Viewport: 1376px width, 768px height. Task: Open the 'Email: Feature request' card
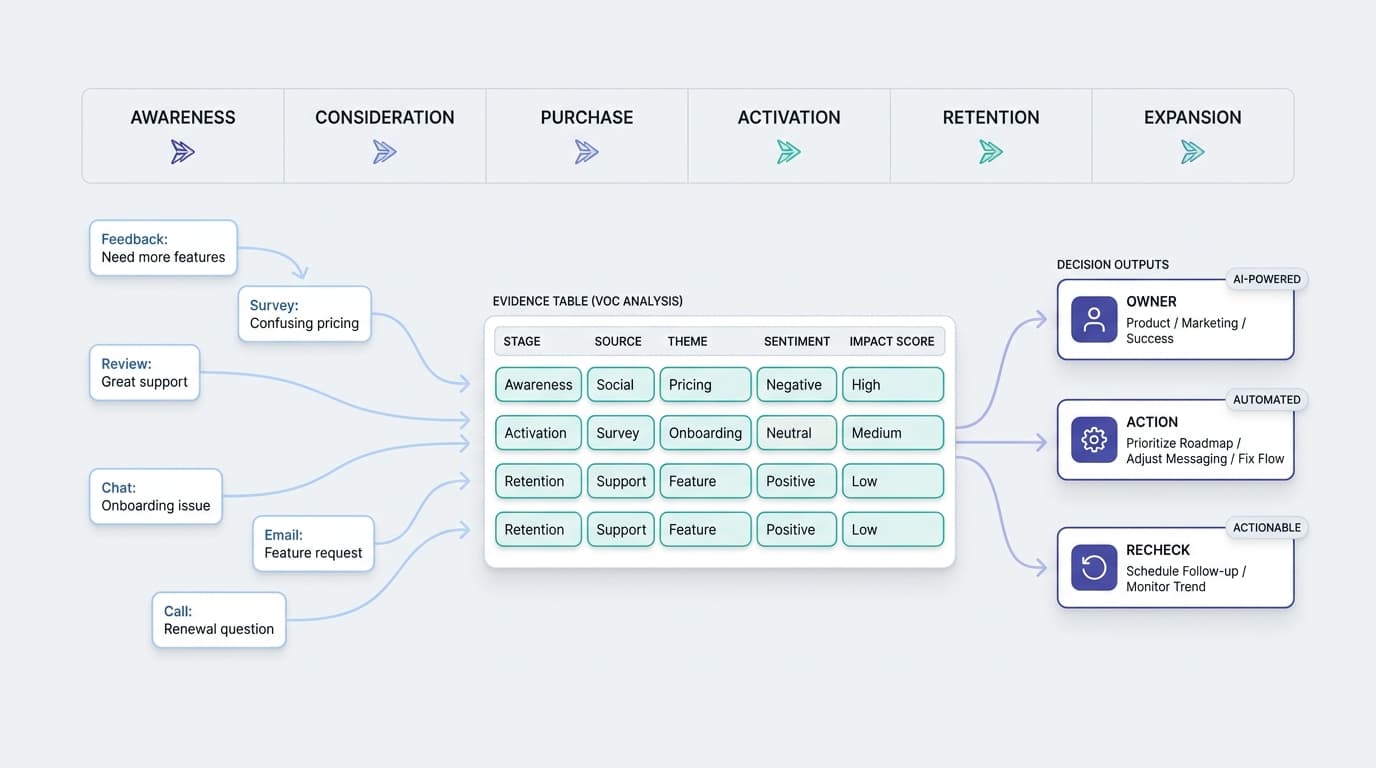pyautogui.click(x=313, y=544)
